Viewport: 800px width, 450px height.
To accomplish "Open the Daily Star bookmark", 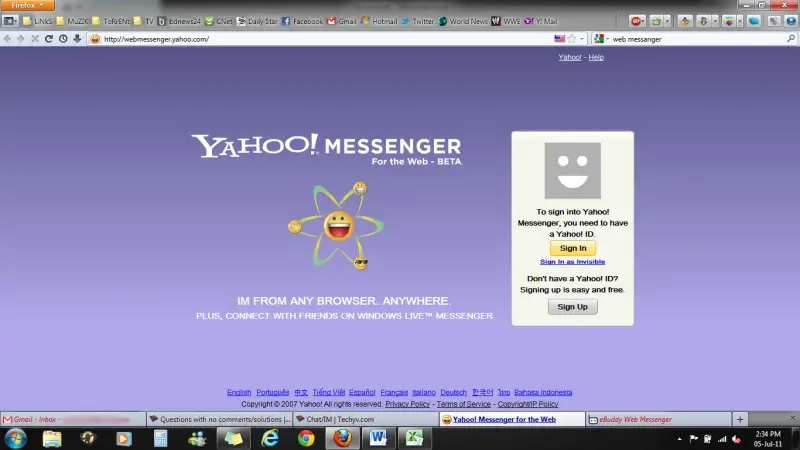I will pyautogui.click(x=257, y=21).
